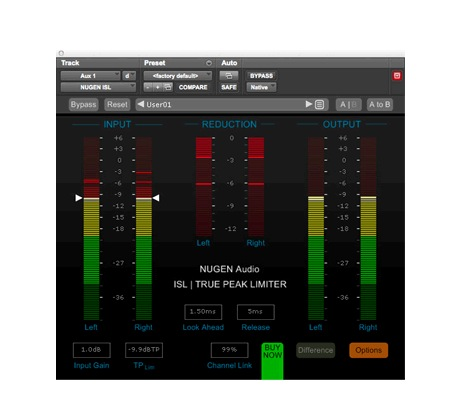Open the Native processing dropdown
Screen dimensions: 460x416
coord(261,87)
